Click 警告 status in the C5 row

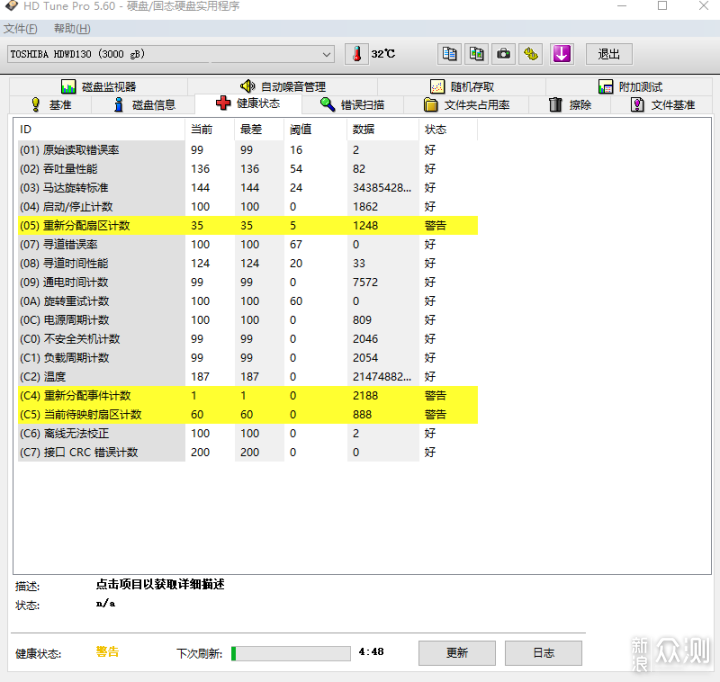pyautogui.click(x=435, y=414)
